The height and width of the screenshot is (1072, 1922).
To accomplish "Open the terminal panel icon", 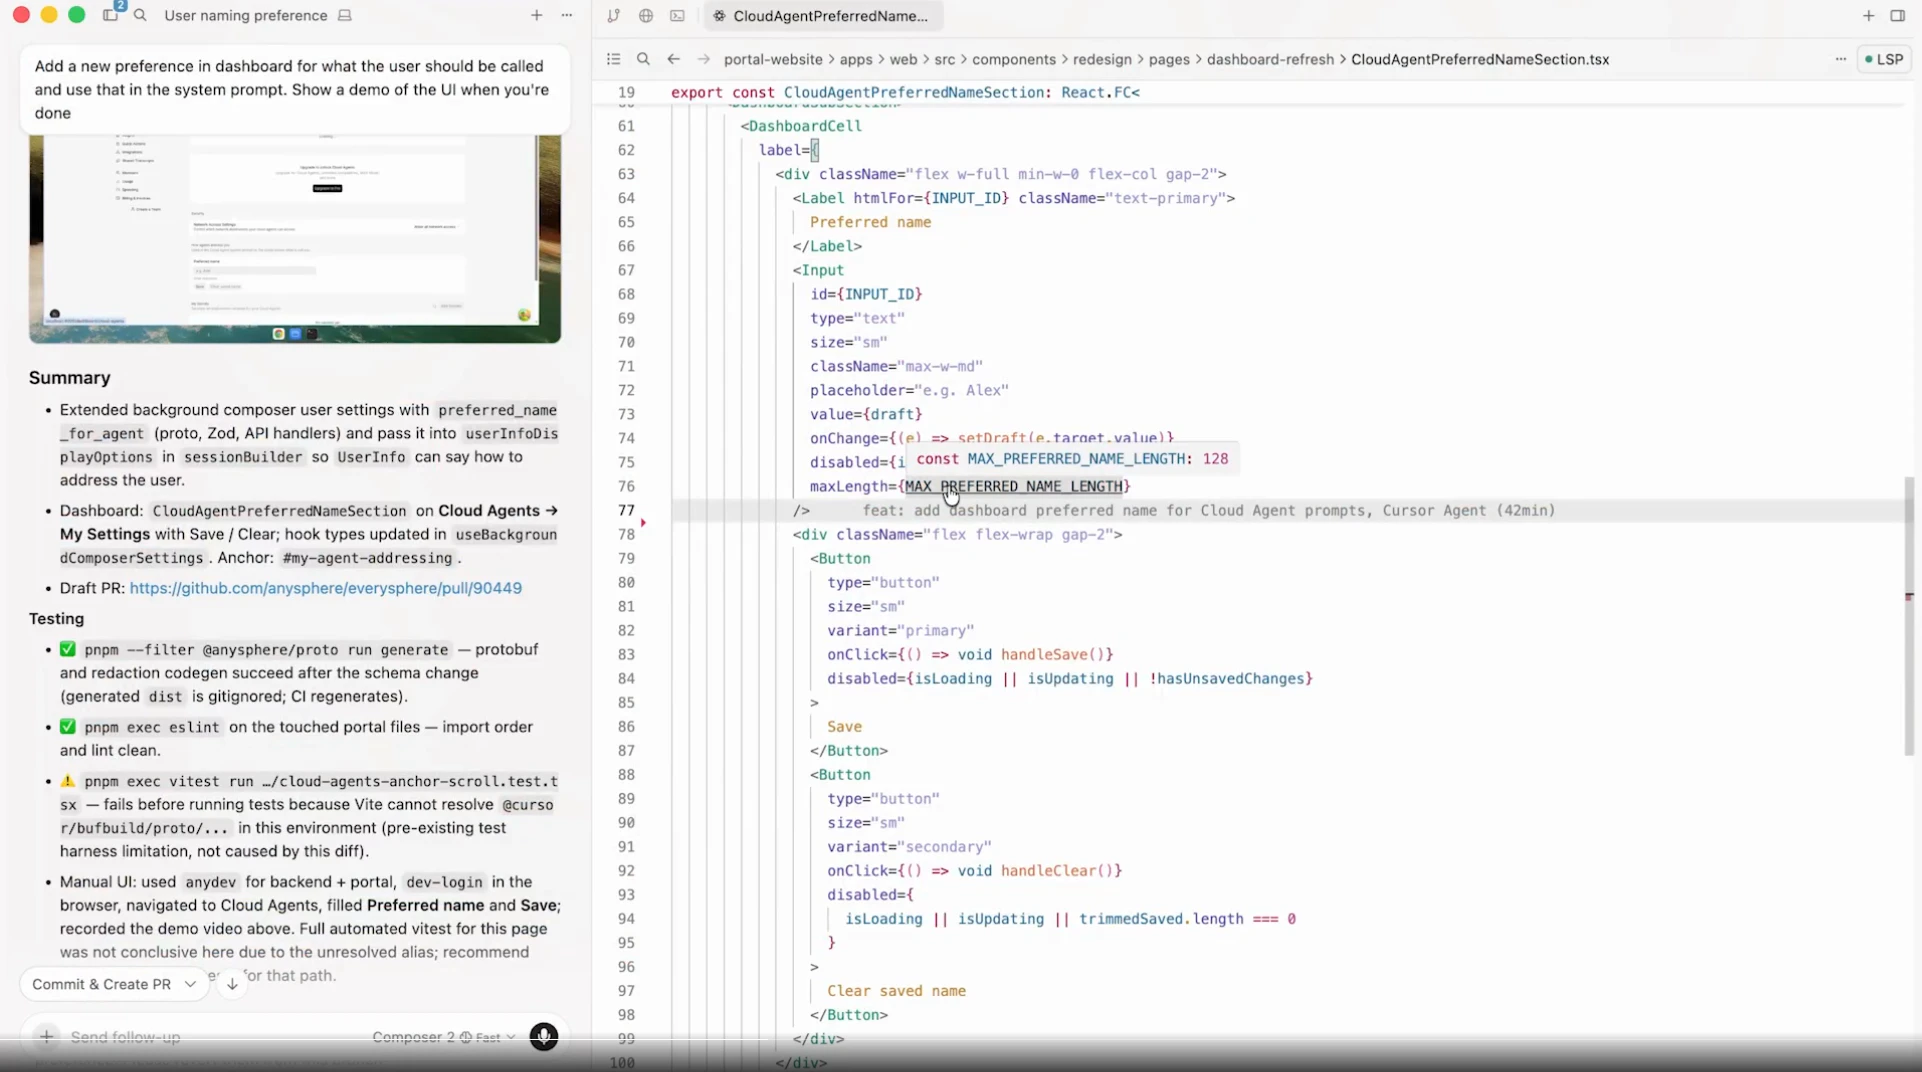I will point(677,16).
